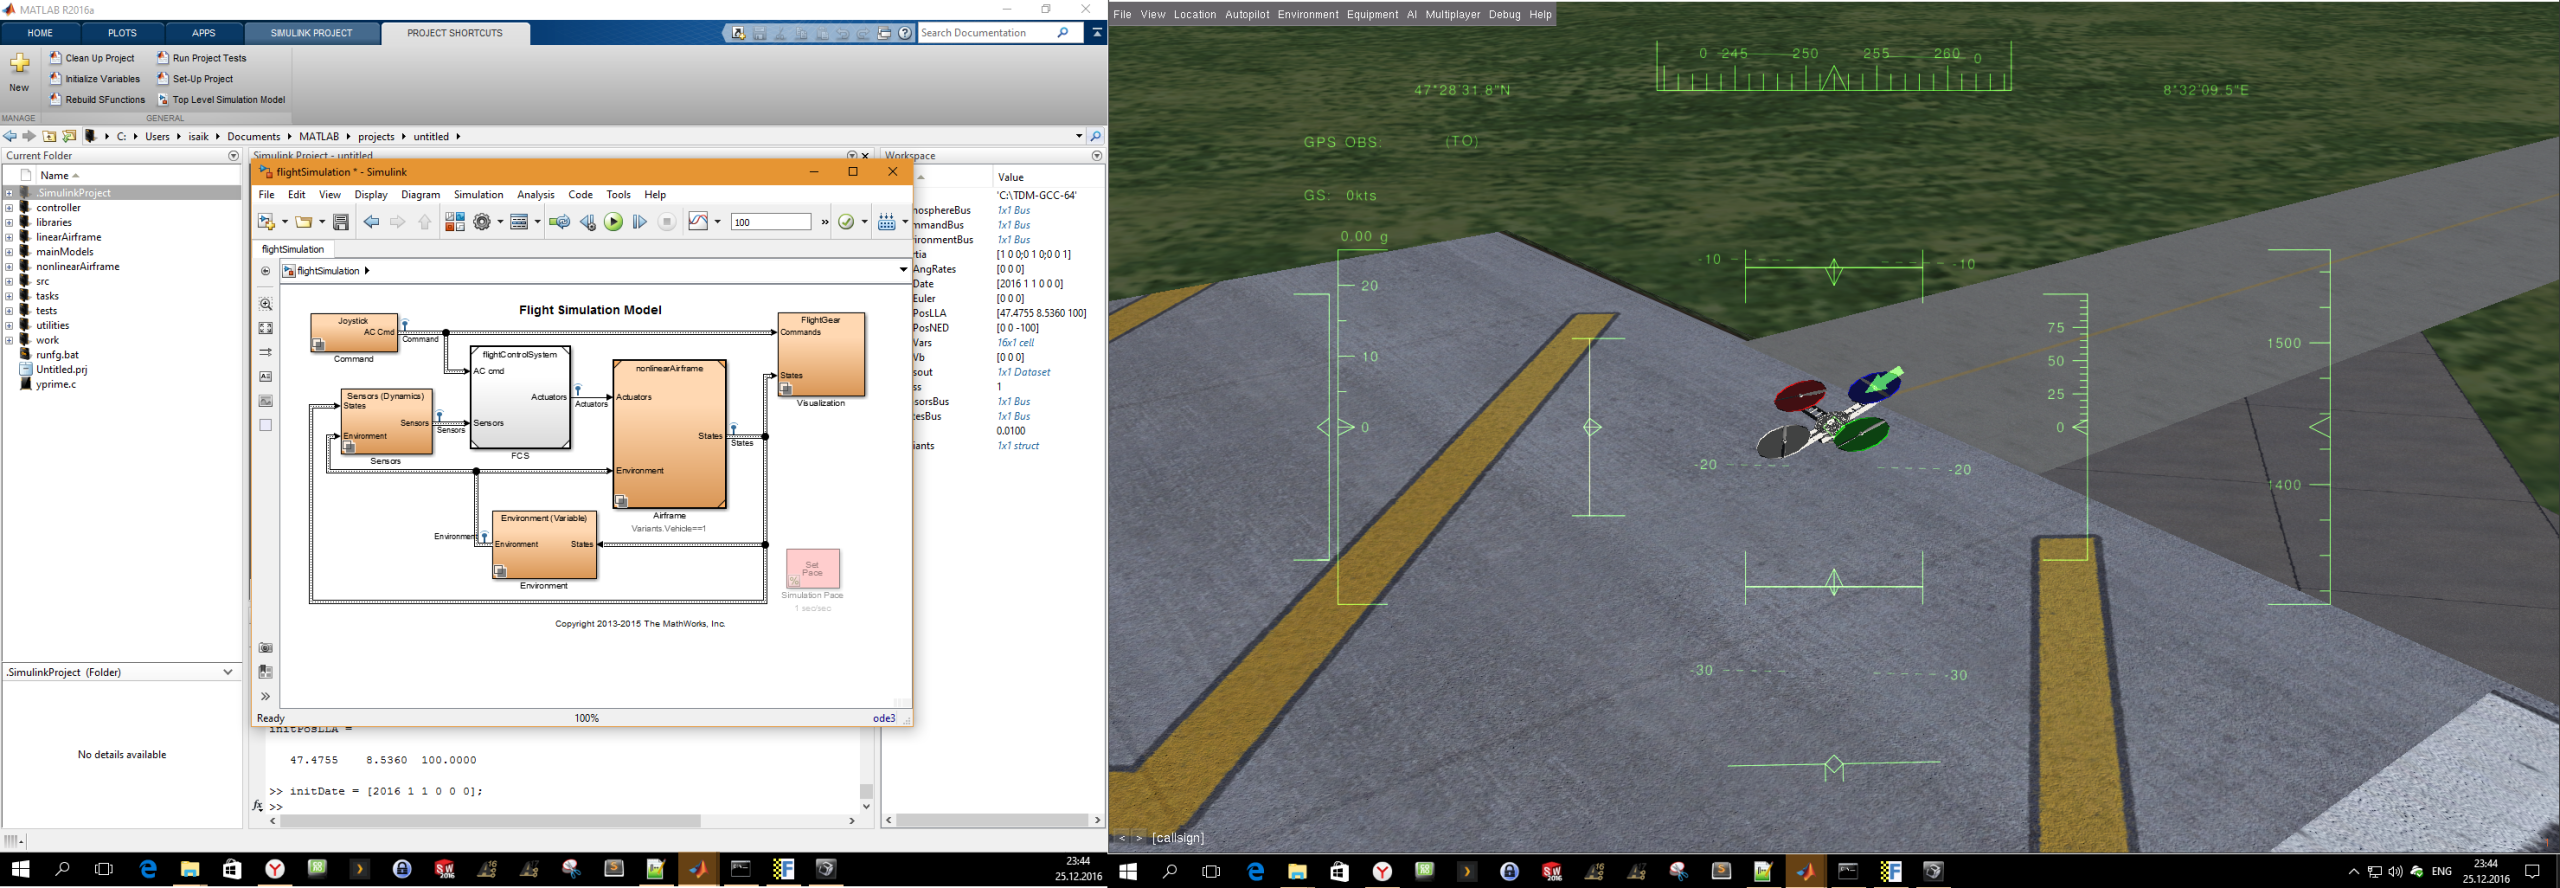Viewport: 2560px width, 888px height.
Task: Click the Stop simulation button in Simulink
Action: coord(667,222)
